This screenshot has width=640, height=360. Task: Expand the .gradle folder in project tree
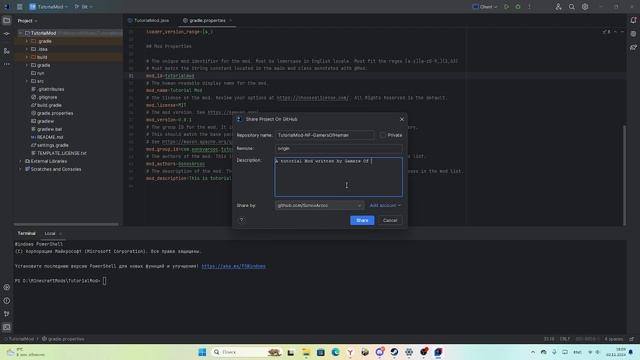pos(27,41)
